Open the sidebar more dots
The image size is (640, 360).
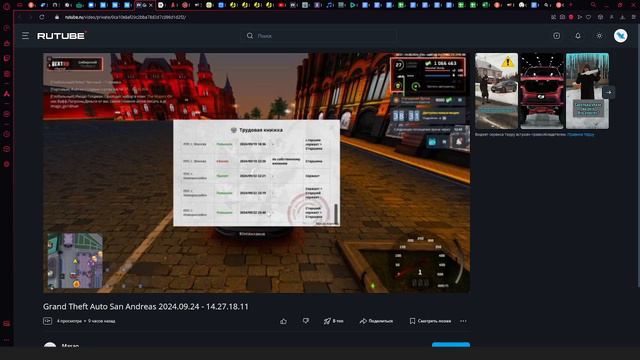[x=7, y=340]
